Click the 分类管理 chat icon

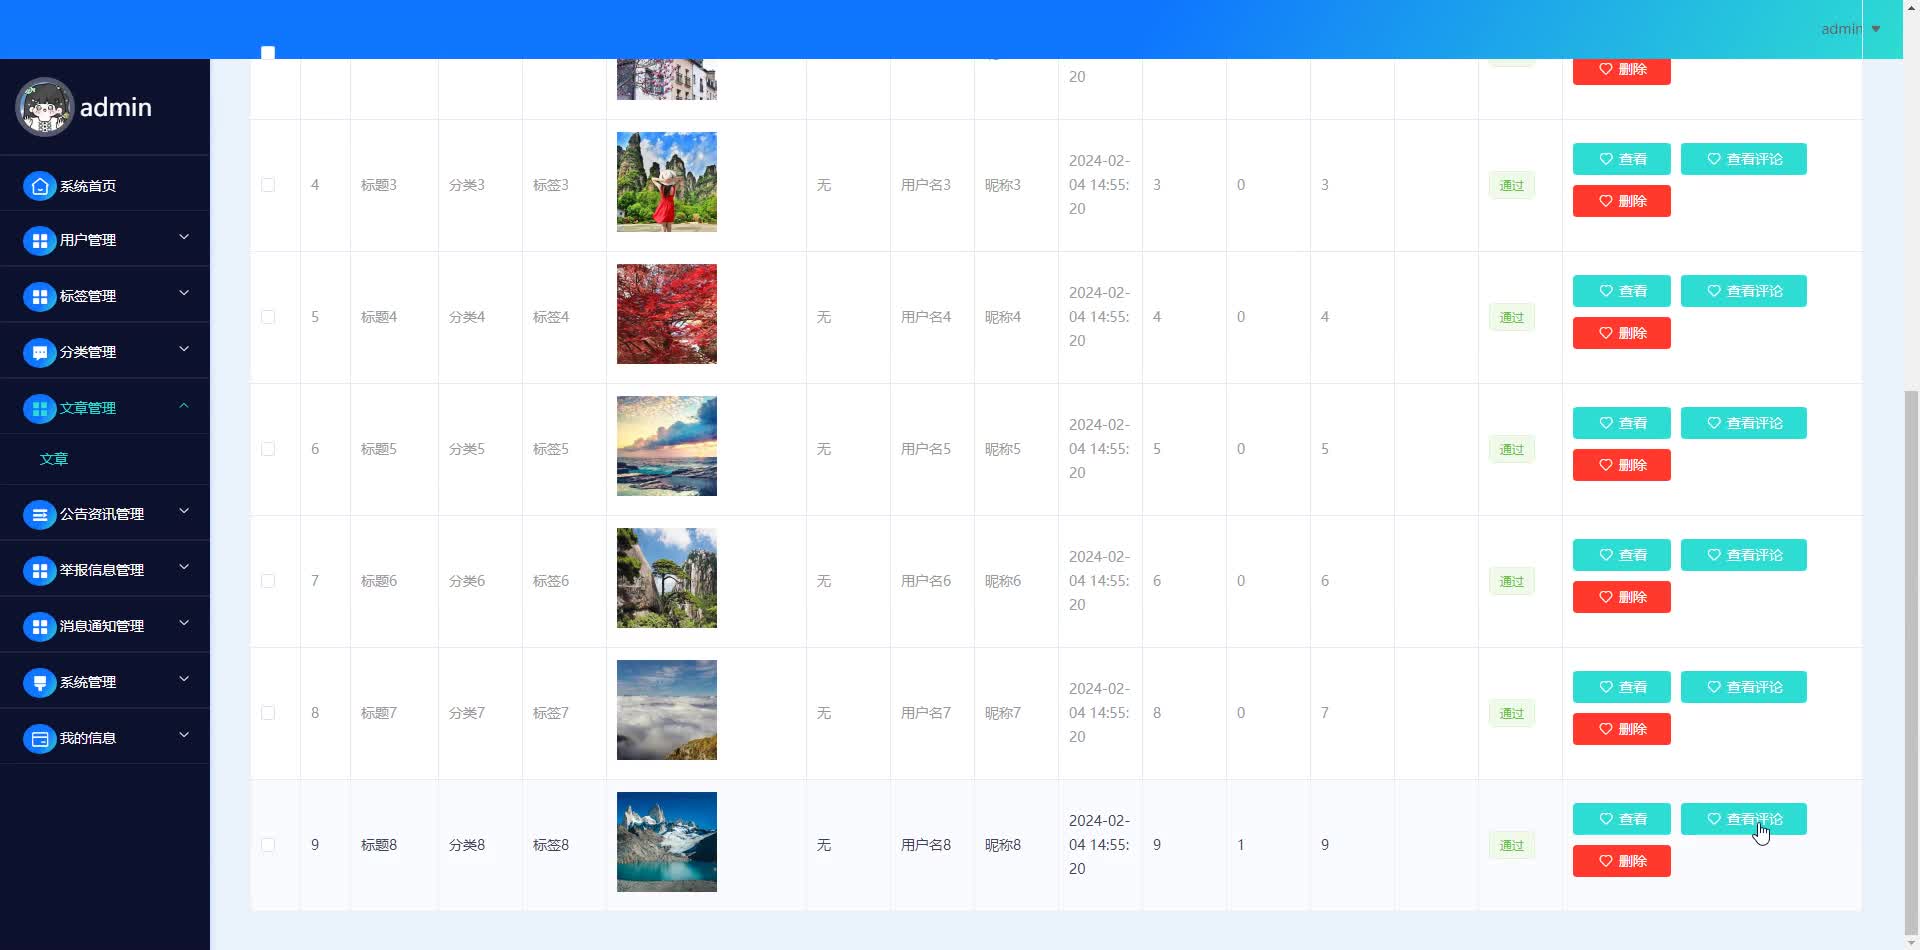[x=39, y=353]
